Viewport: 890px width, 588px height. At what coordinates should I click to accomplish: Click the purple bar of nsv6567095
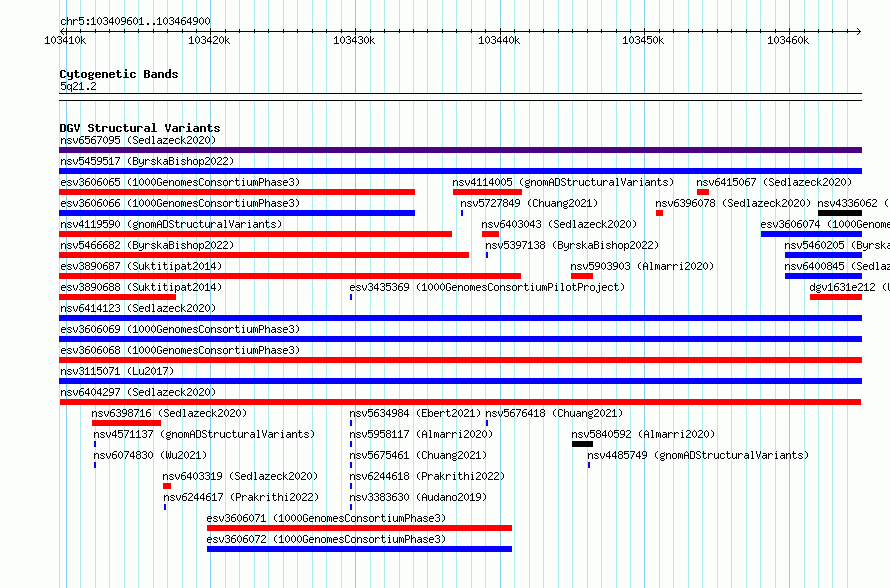pos(460,150)
